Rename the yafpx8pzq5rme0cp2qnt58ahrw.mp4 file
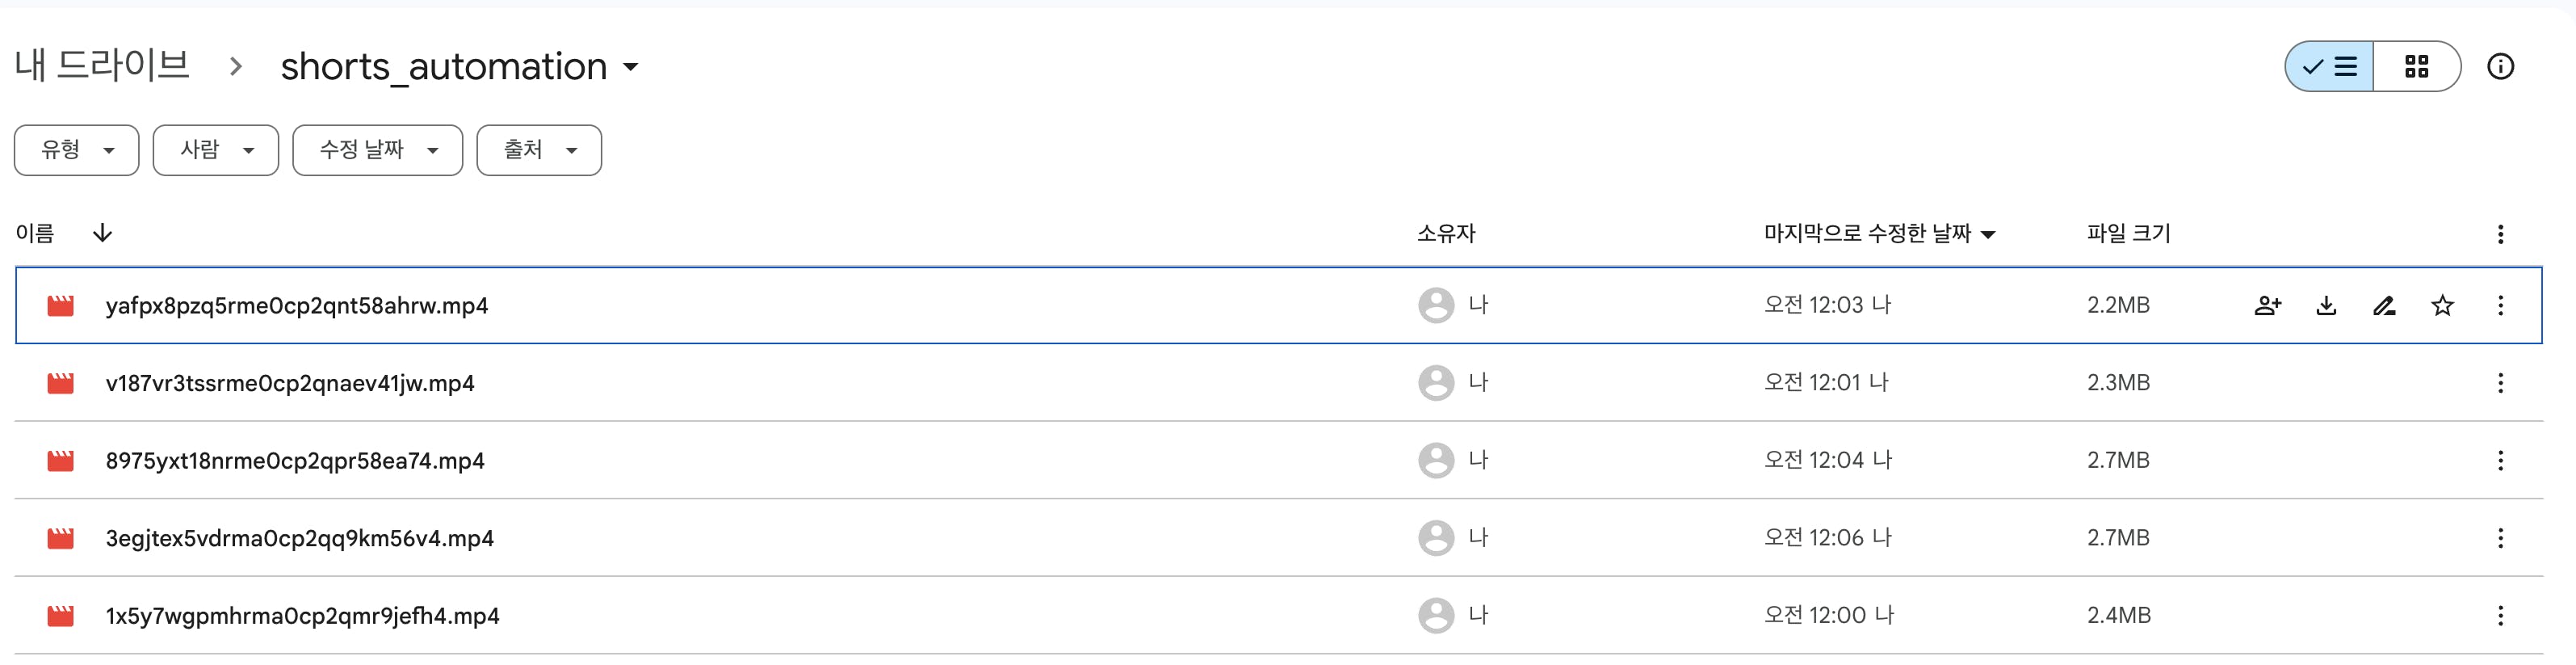The width and height of the screenshot is (2576, 665). (x=2384, y=305)
